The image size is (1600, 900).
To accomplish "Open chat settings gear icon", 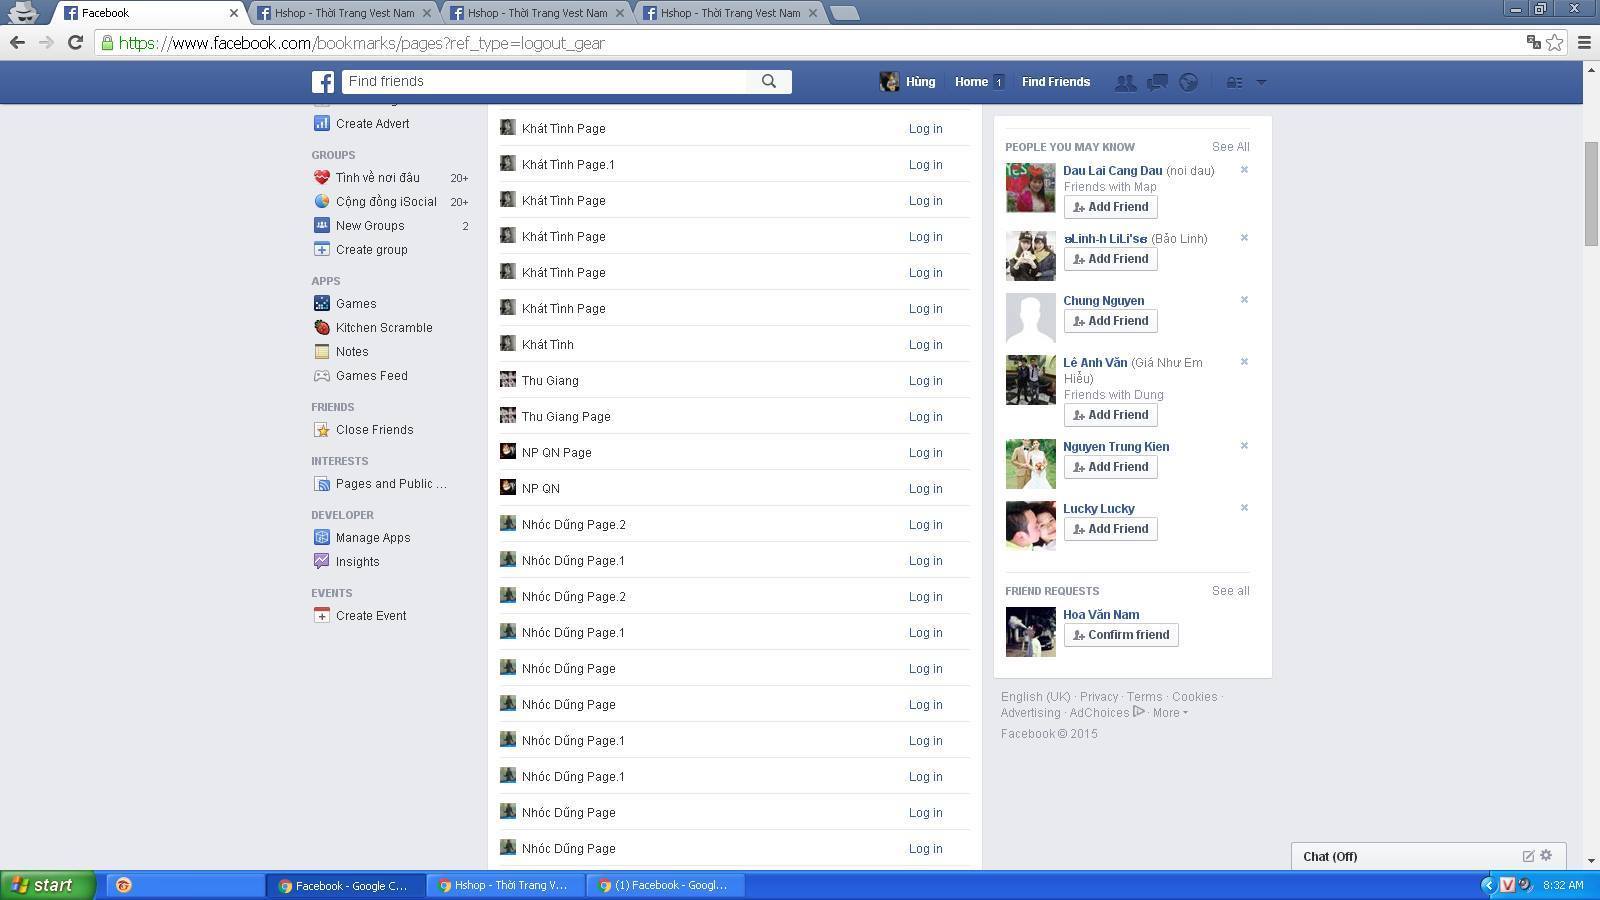I will click(x=1546, y=856).
